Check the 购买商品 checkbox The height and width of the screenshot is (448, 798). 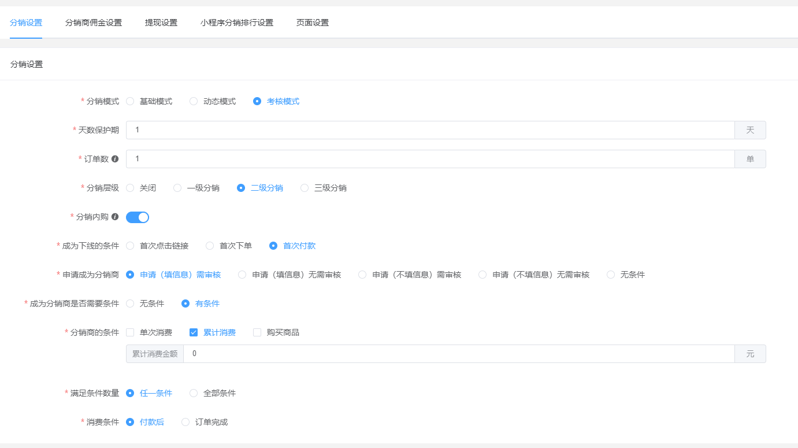(257, 332)
